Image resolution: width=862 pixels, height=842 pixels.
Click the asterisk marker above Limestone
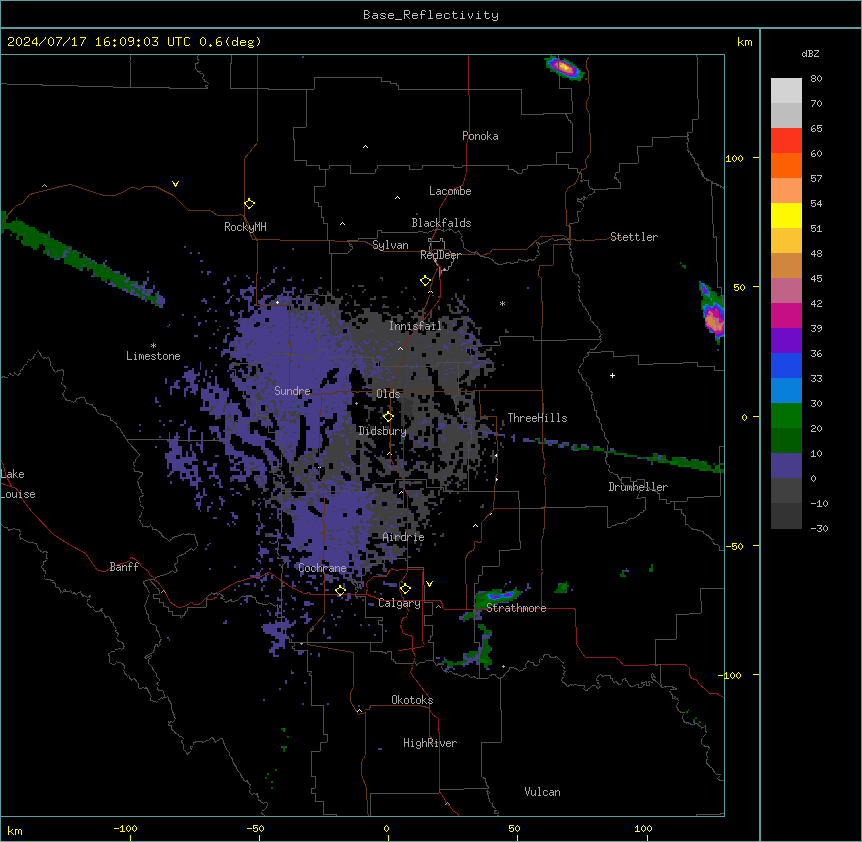(153, 346)
